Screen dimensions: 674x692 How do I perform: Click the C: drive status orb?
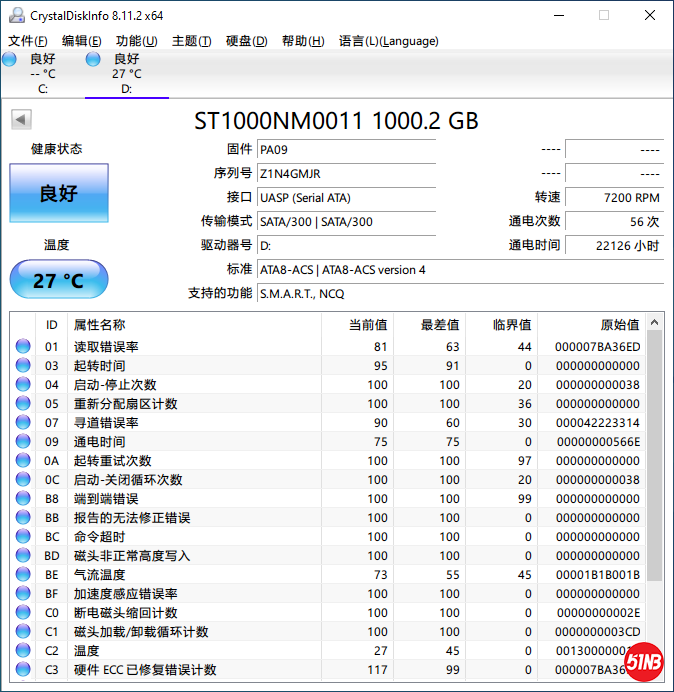pos(10,60)
